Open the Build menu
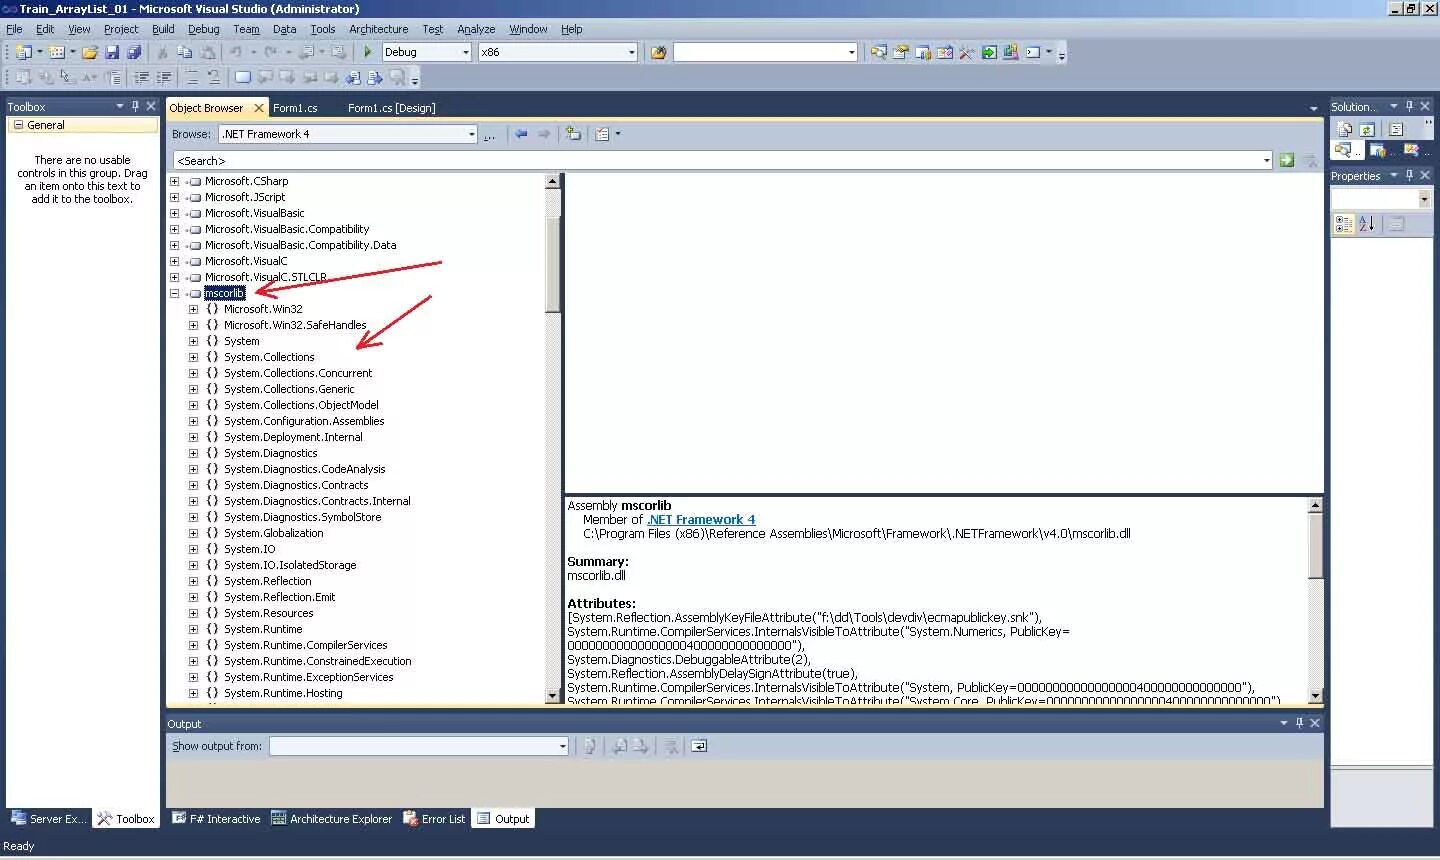The height and width of the screenshot is (860, 1440). click(x=163, y=29)
